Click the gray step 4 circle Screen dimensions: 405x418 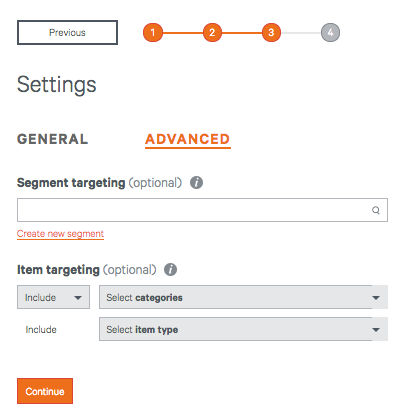[x=330, y=32]
